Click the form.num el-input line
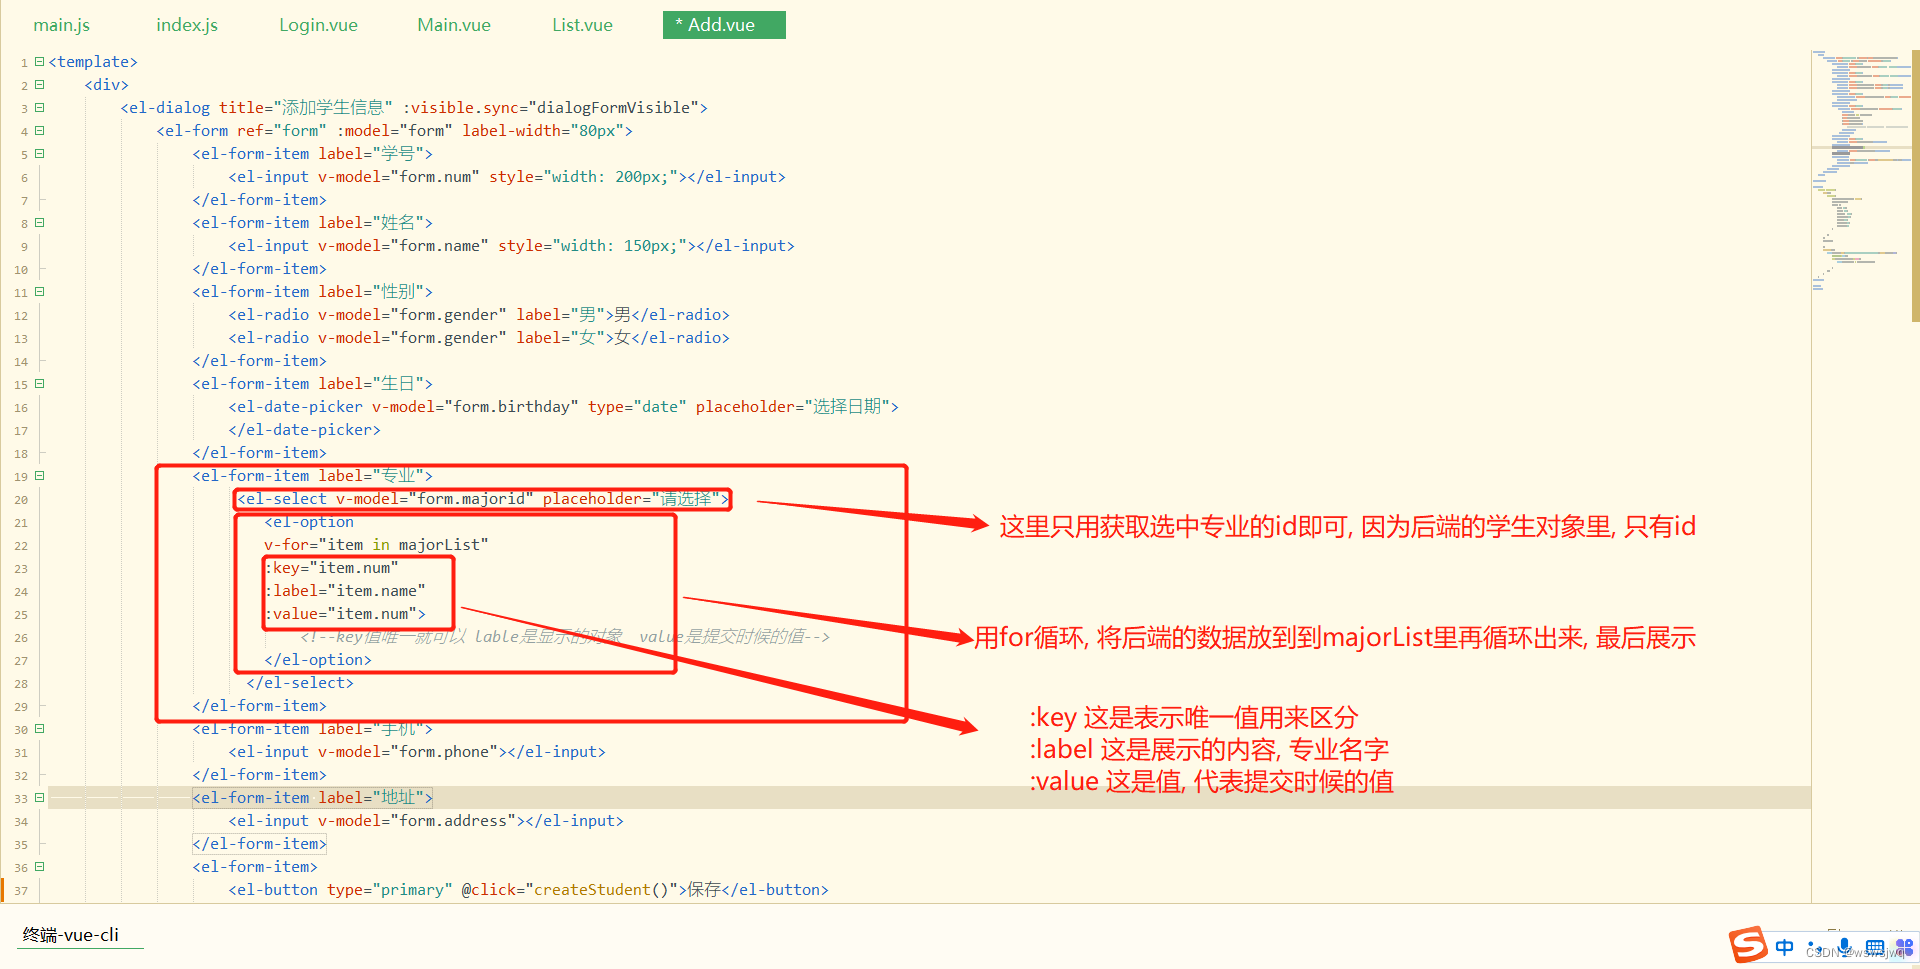This screenshot has height=969, width=1920. click(x=507, y=177)
